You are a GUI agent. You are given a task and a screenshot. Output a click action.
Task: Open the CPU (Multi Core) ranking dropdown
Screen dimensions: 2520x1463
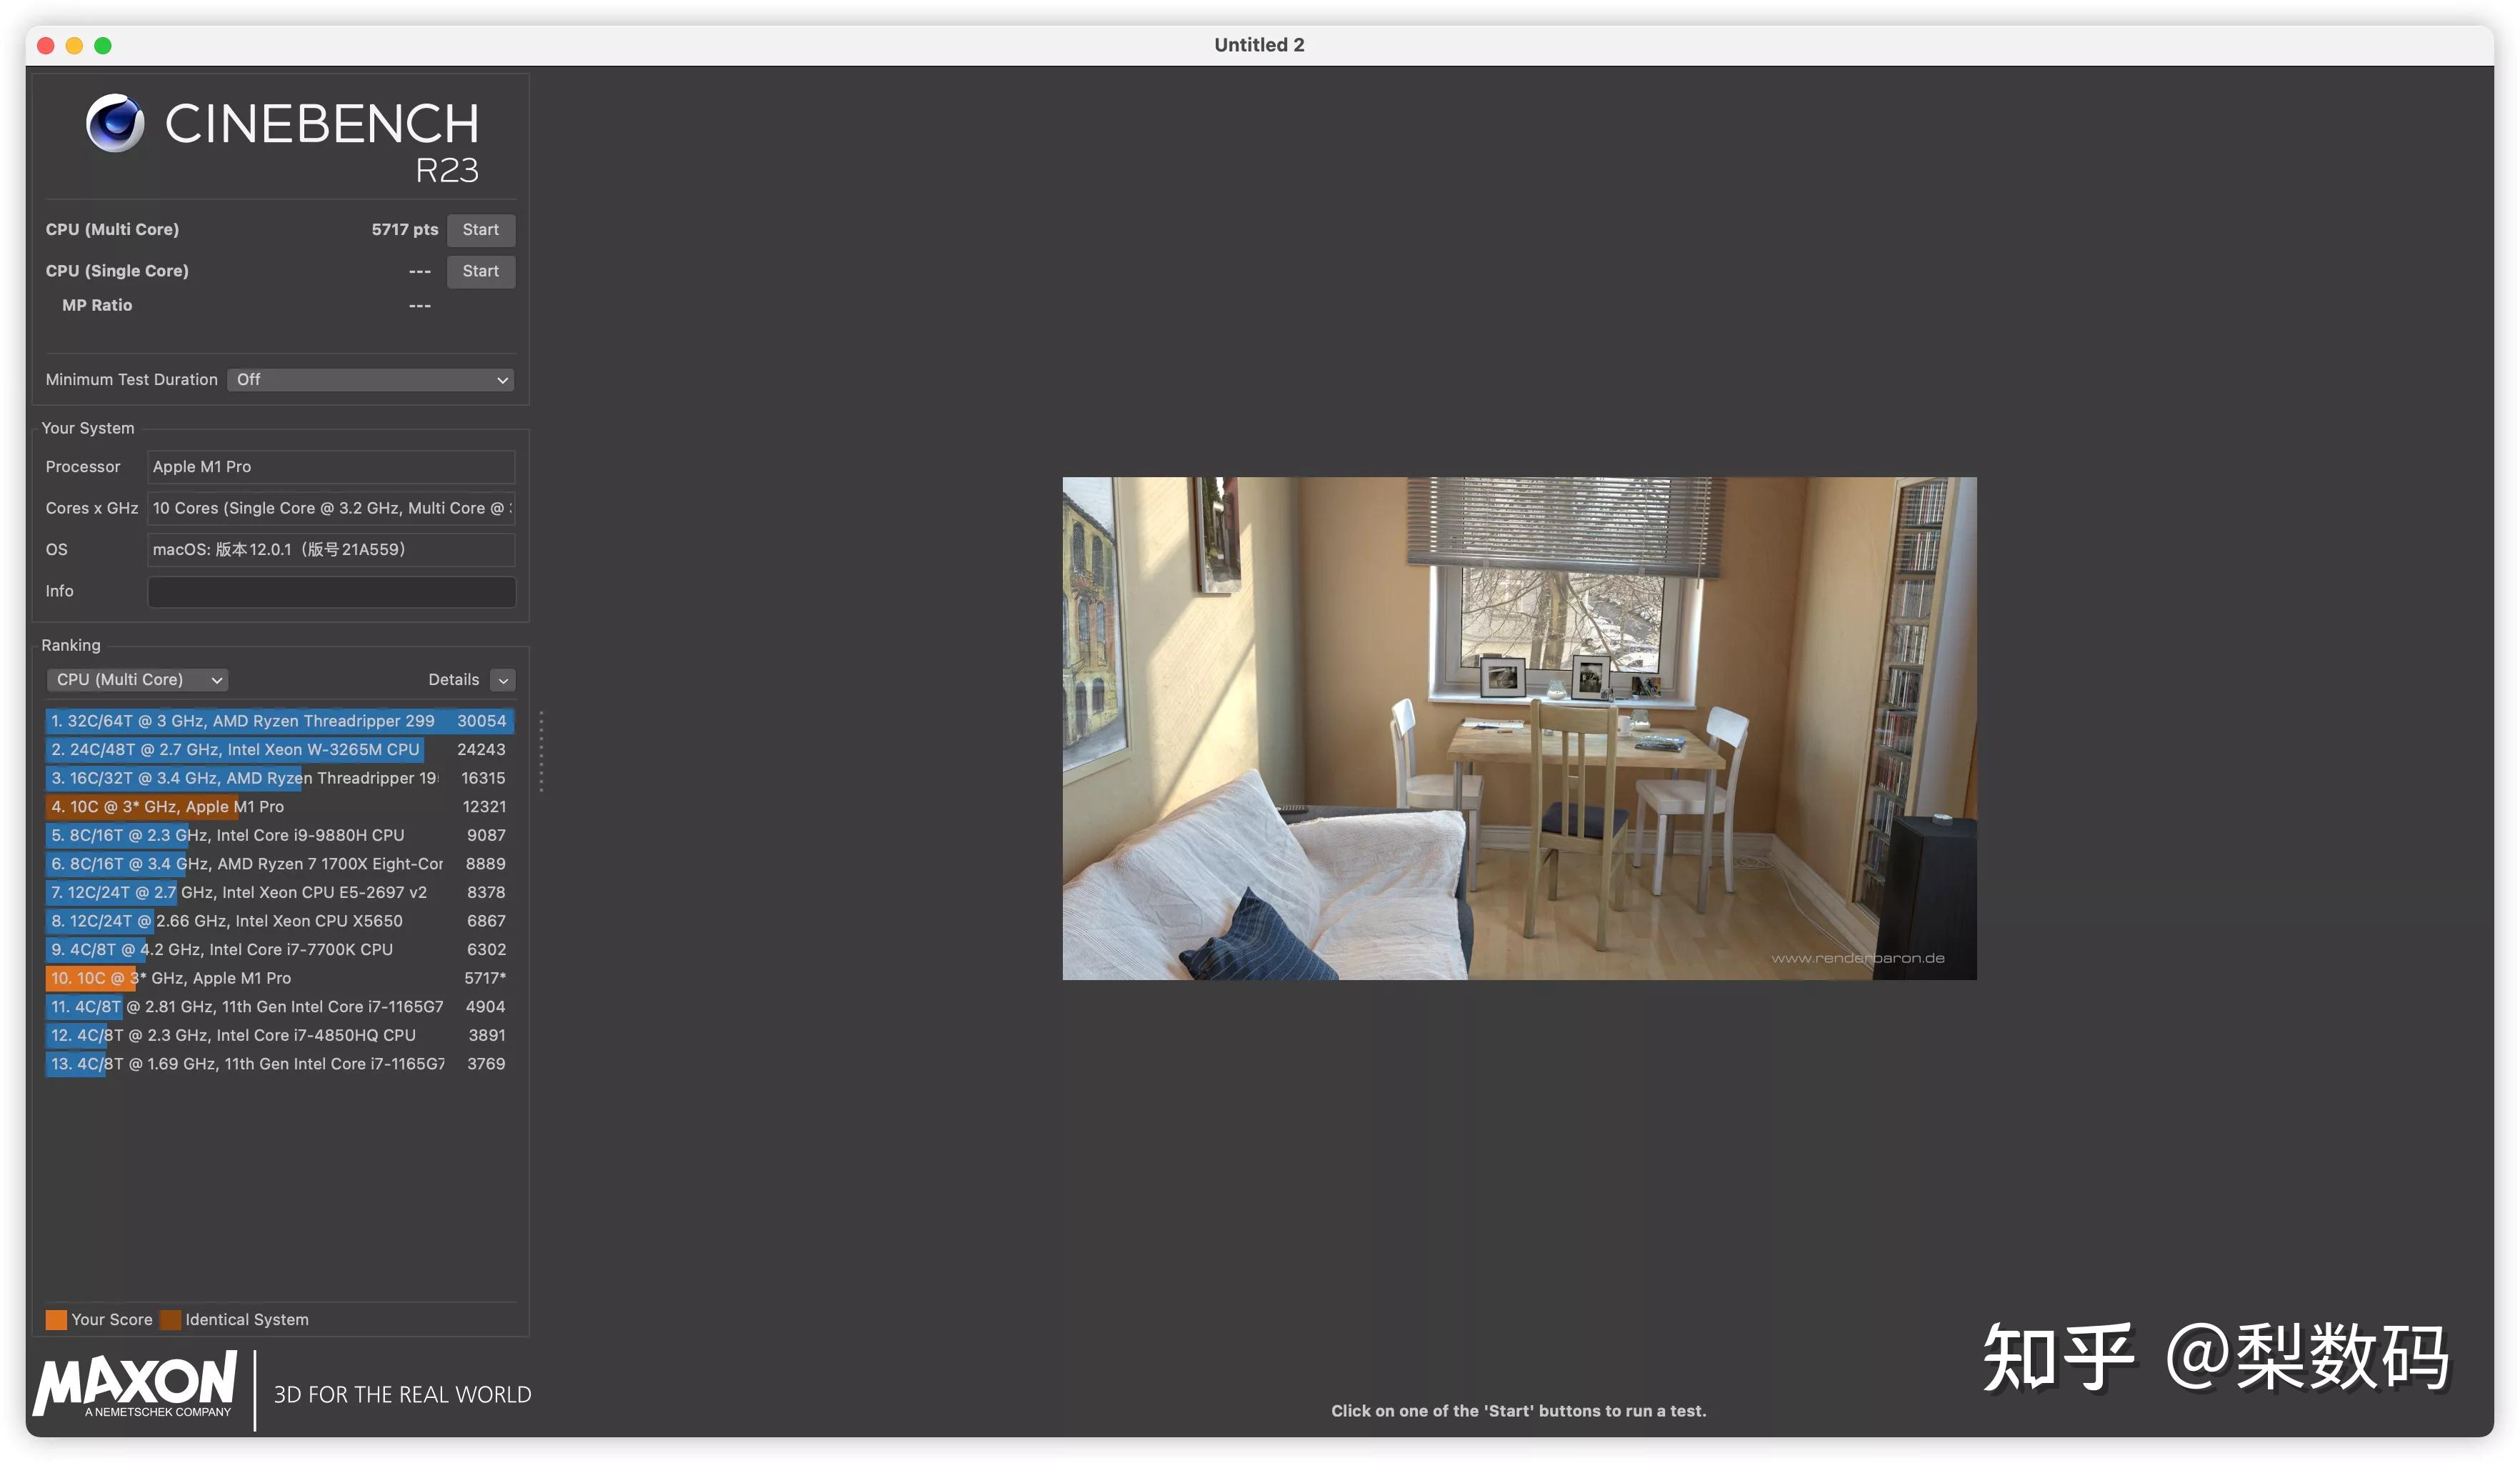pyautogui.click(x=137, y=680)
